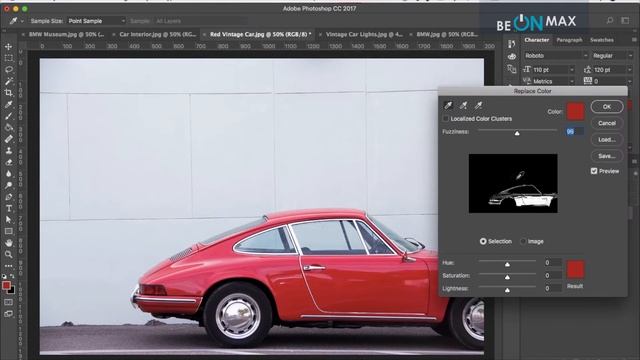Viewport: 640px width, 360px height.
Task: Click the Save... button
Action: (x=607, y=156)
